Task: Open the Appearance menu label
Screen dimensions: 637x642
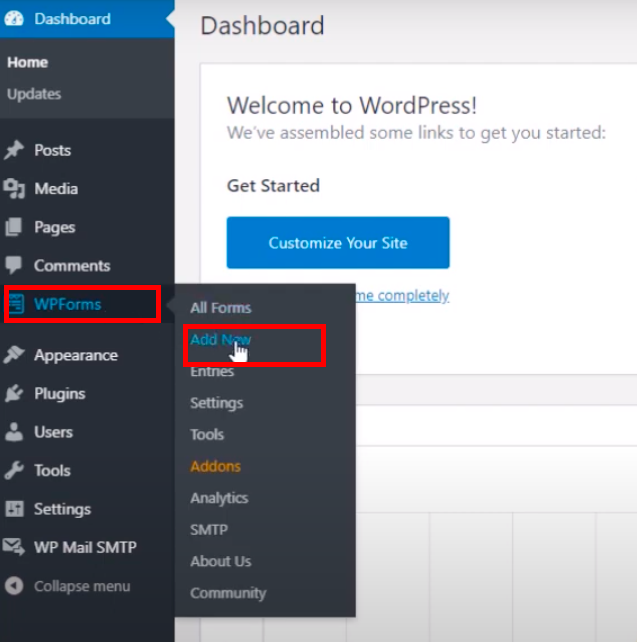Action: click(x=76, y=355)
